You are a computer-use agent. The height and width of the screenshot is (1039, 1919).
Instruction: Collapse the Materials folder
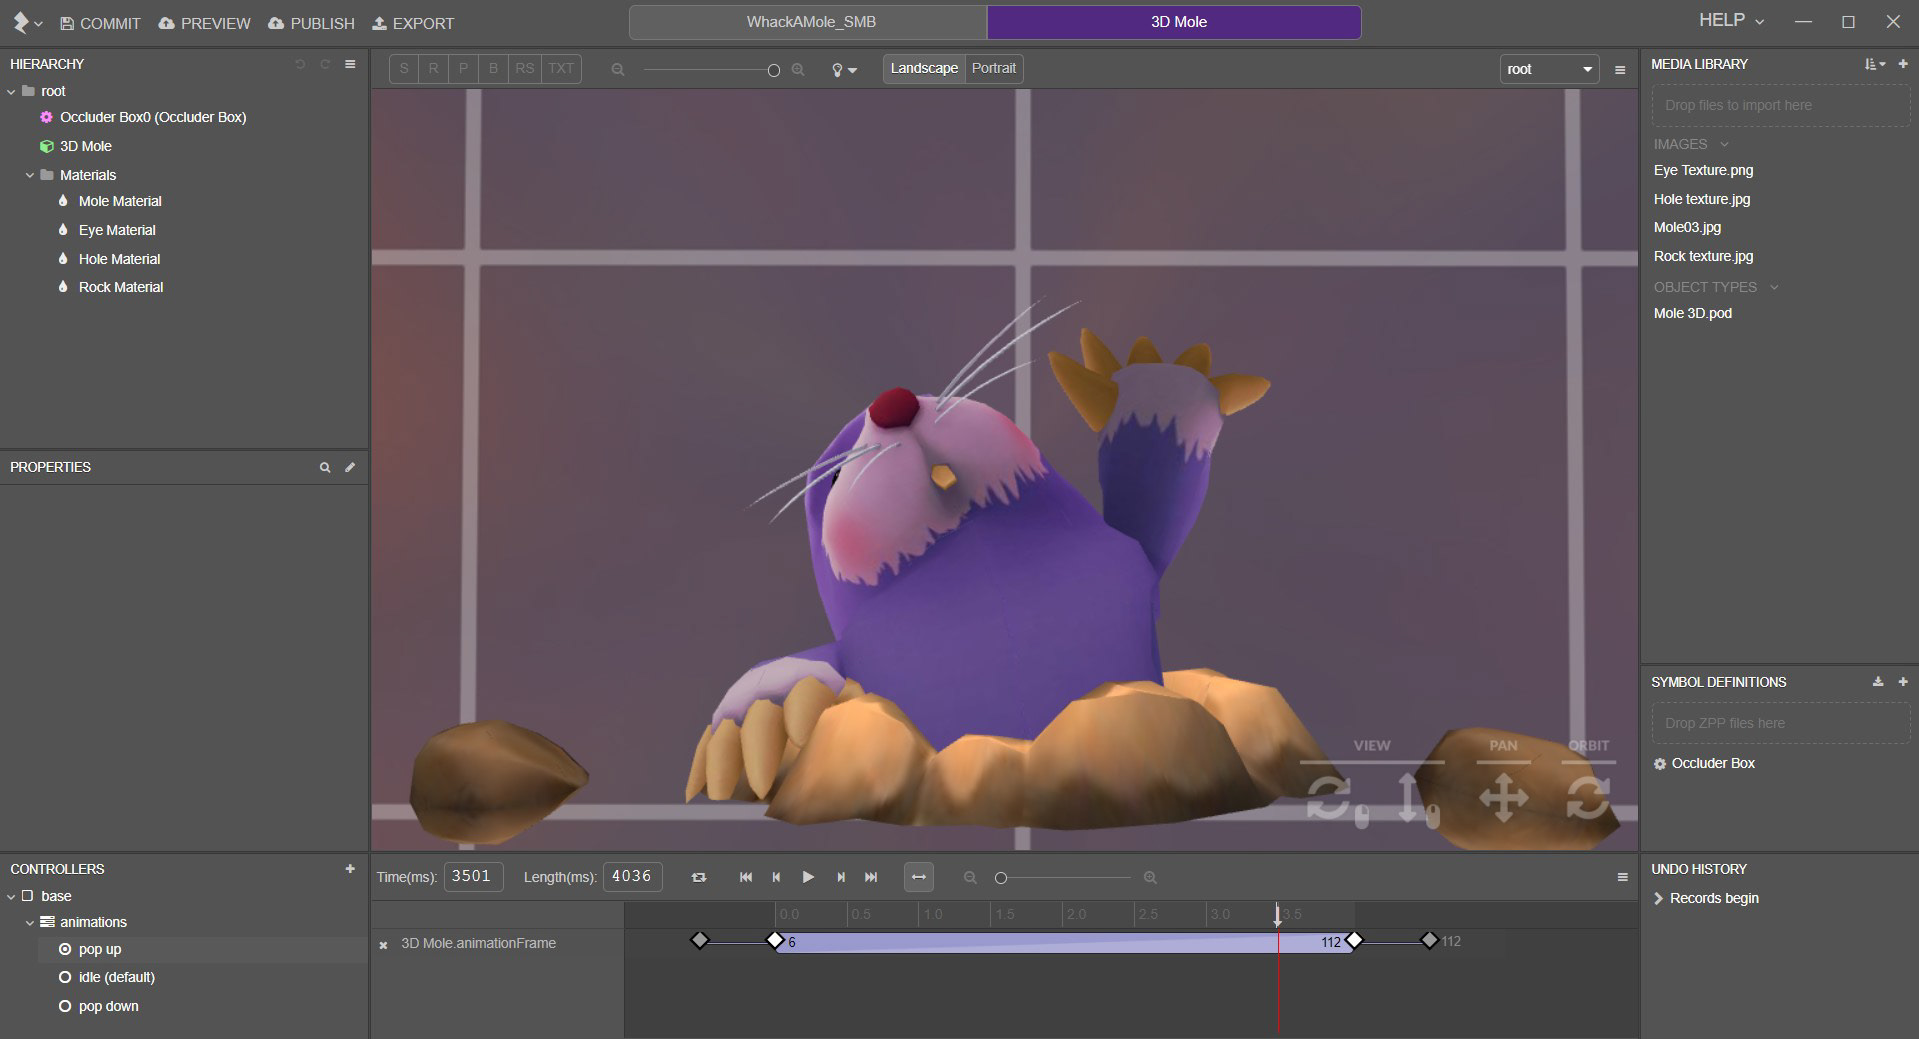30,175
